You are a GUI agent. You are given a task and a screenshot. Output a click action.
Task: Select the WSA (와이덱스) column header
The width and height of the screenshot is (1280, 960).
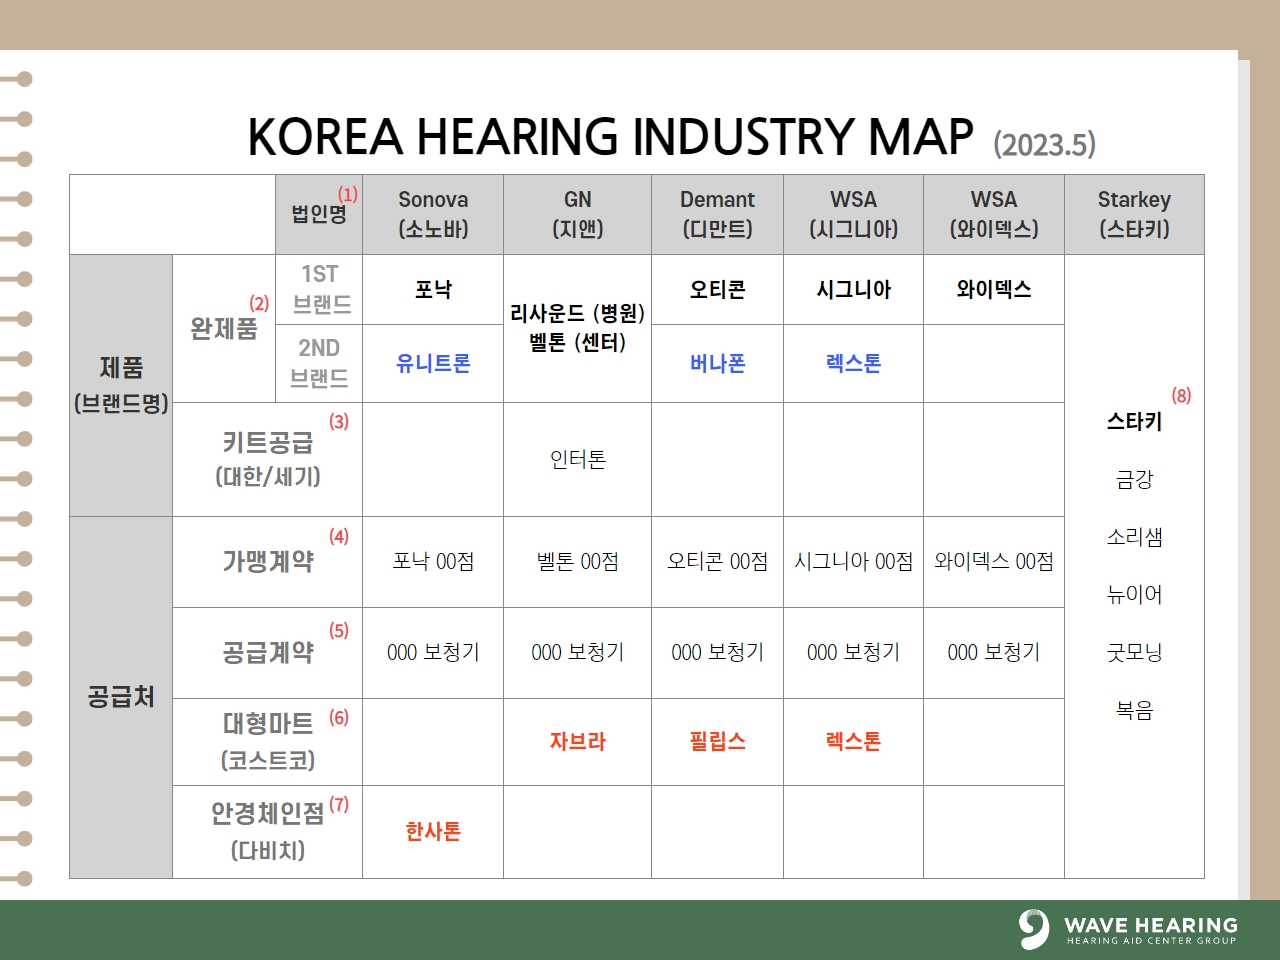tap(994, 214)
